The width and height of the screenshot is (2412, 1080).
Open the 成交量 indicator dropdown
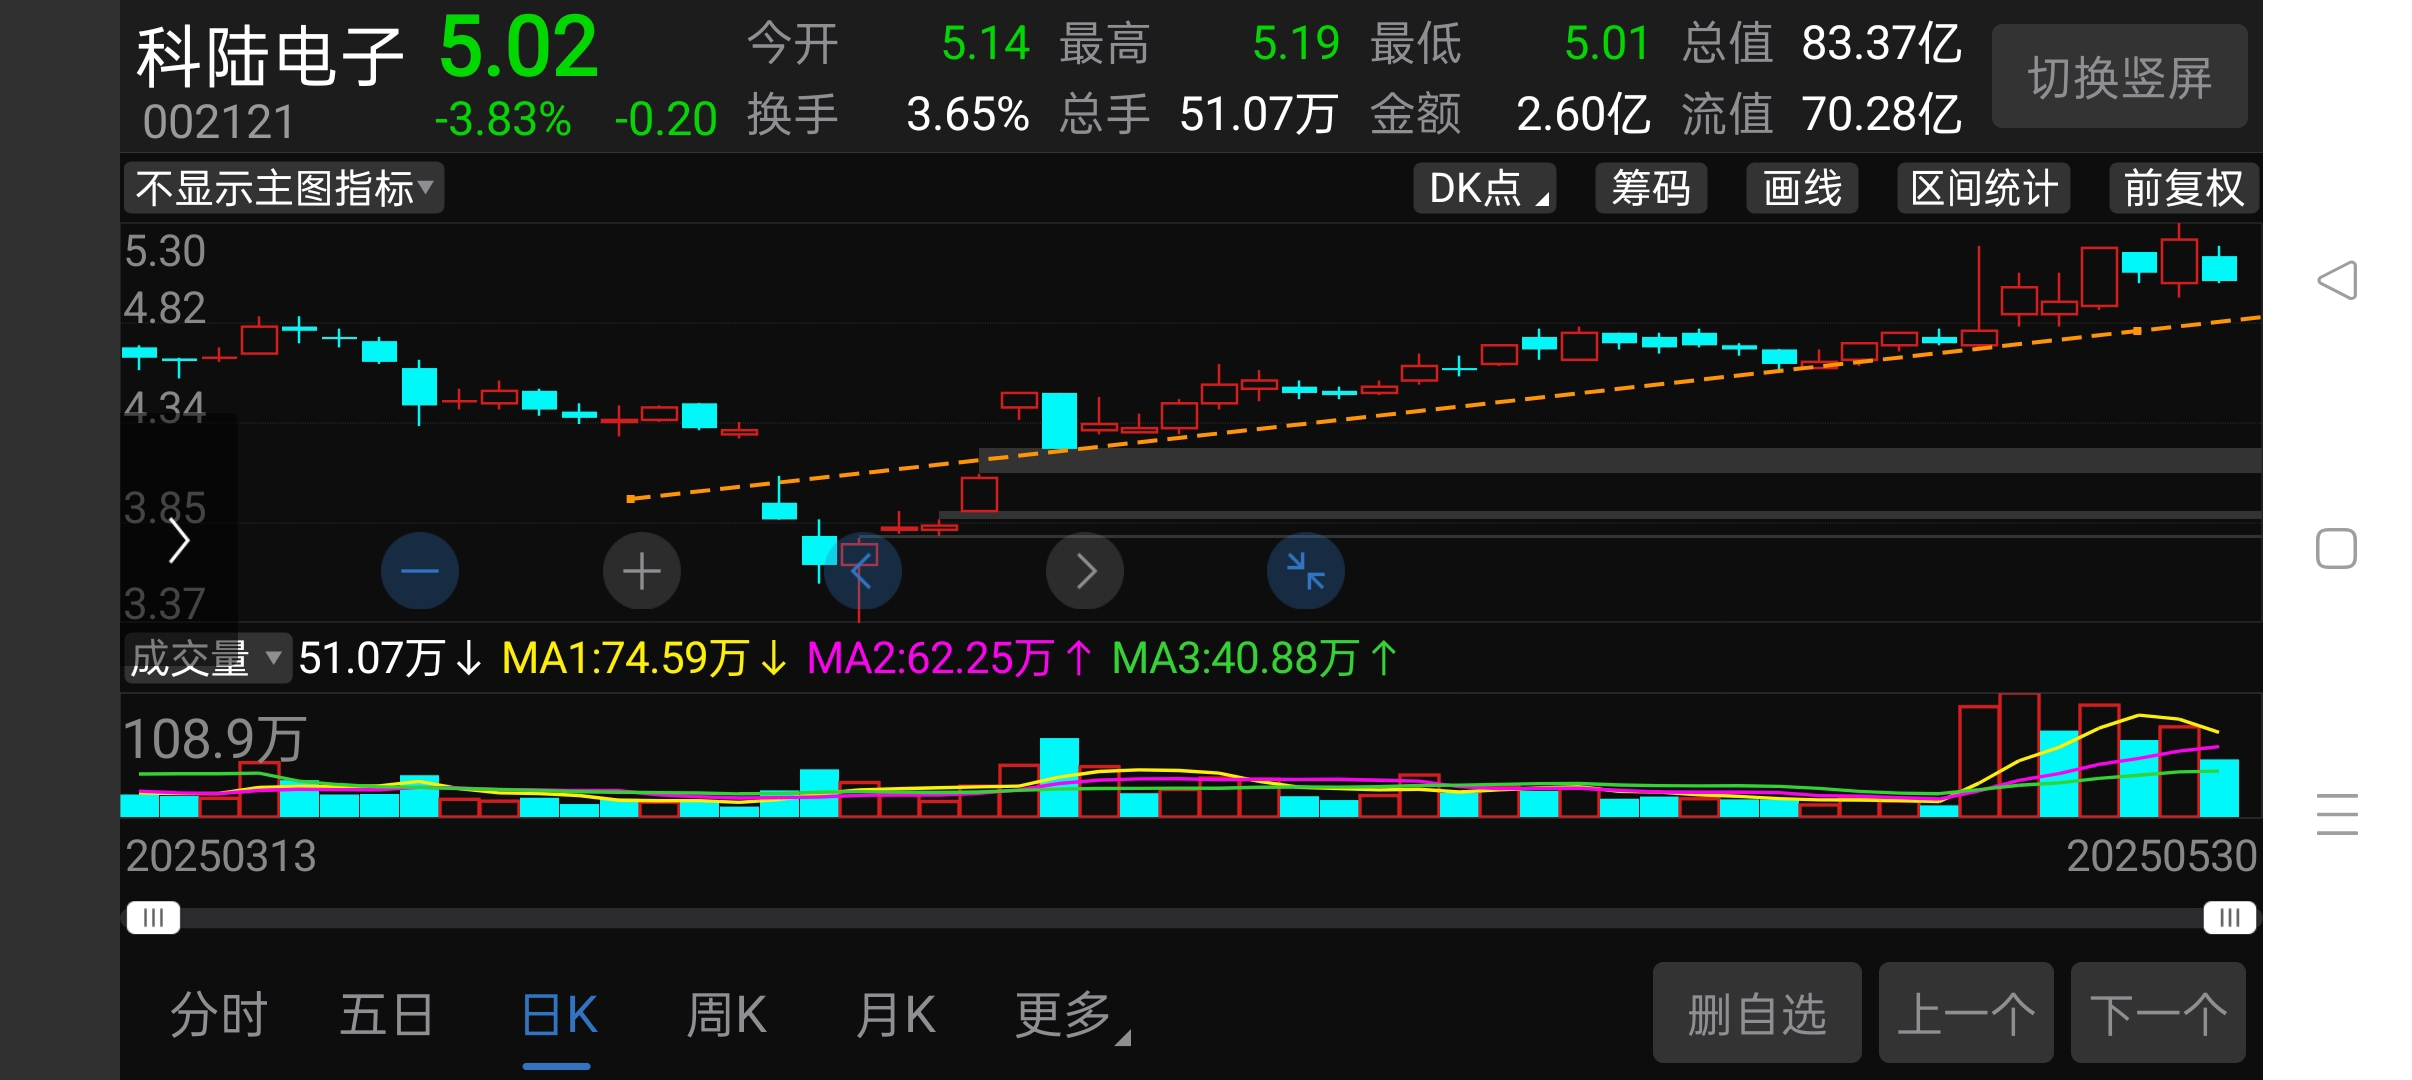[207, 658]
